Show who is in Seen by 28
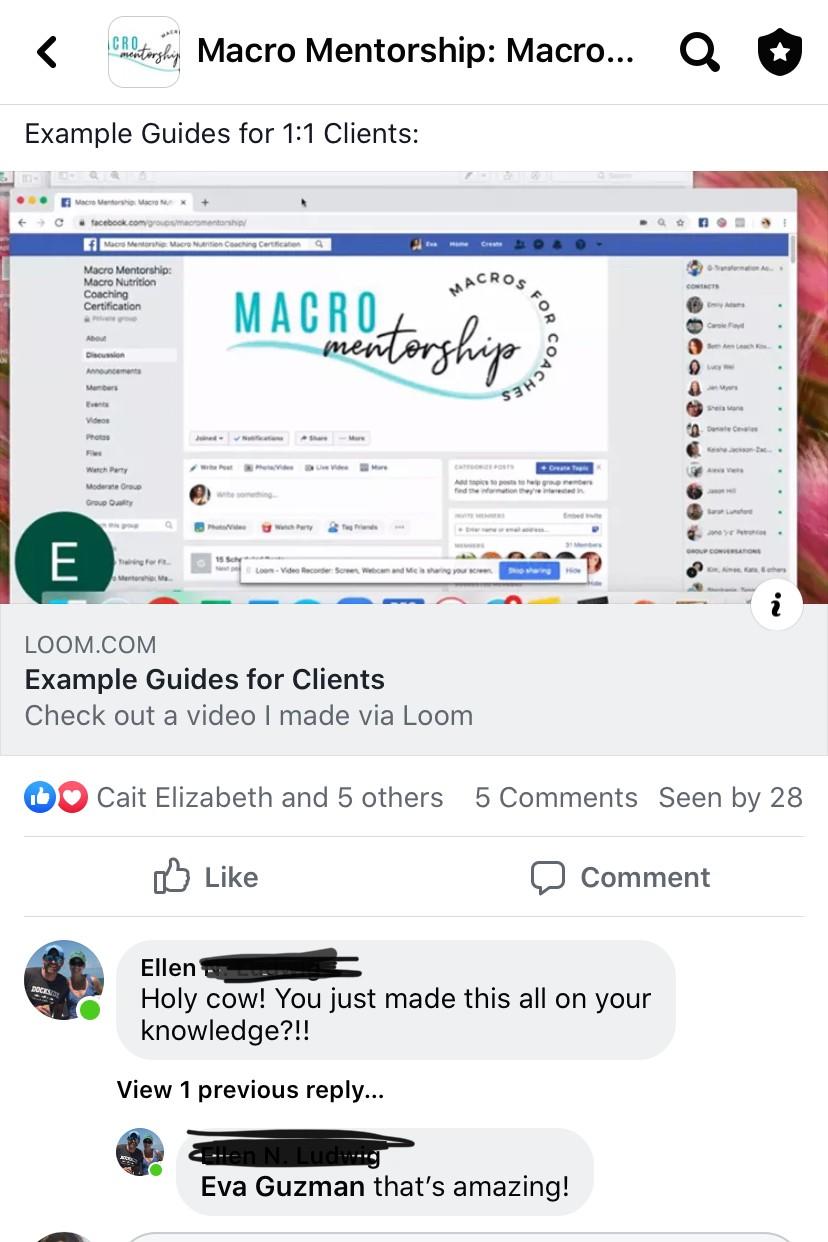This screenshot has height=1242, width=828. [730, 797]
